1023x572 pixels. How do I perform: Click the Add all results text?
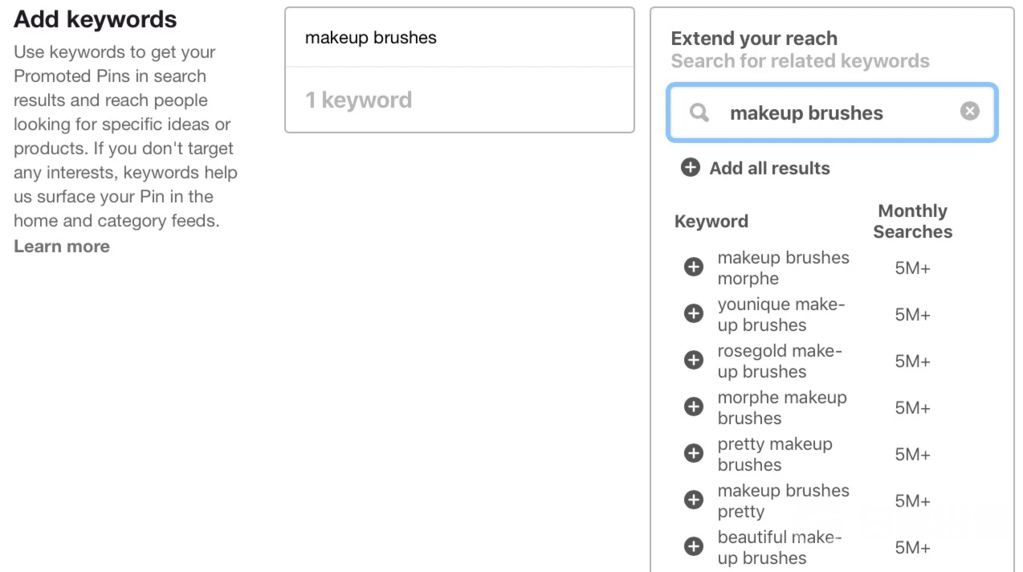click(769, 168)
